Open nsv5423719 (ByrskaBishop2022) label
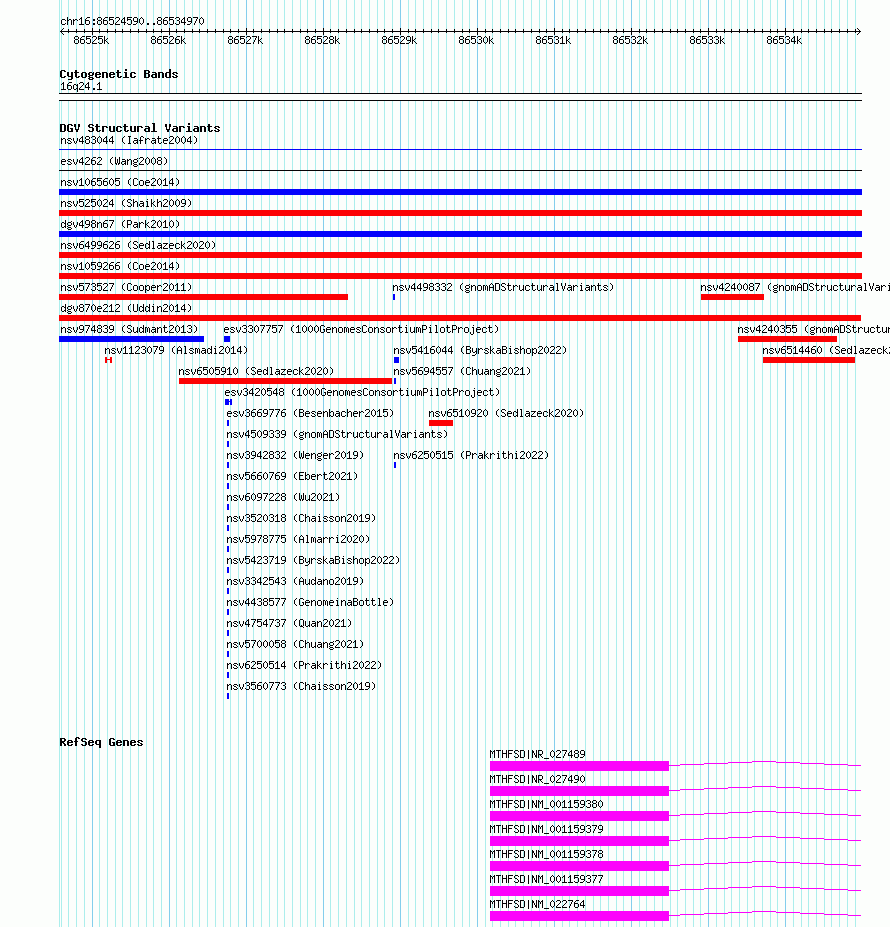890x927 pixels. point(313,560)
